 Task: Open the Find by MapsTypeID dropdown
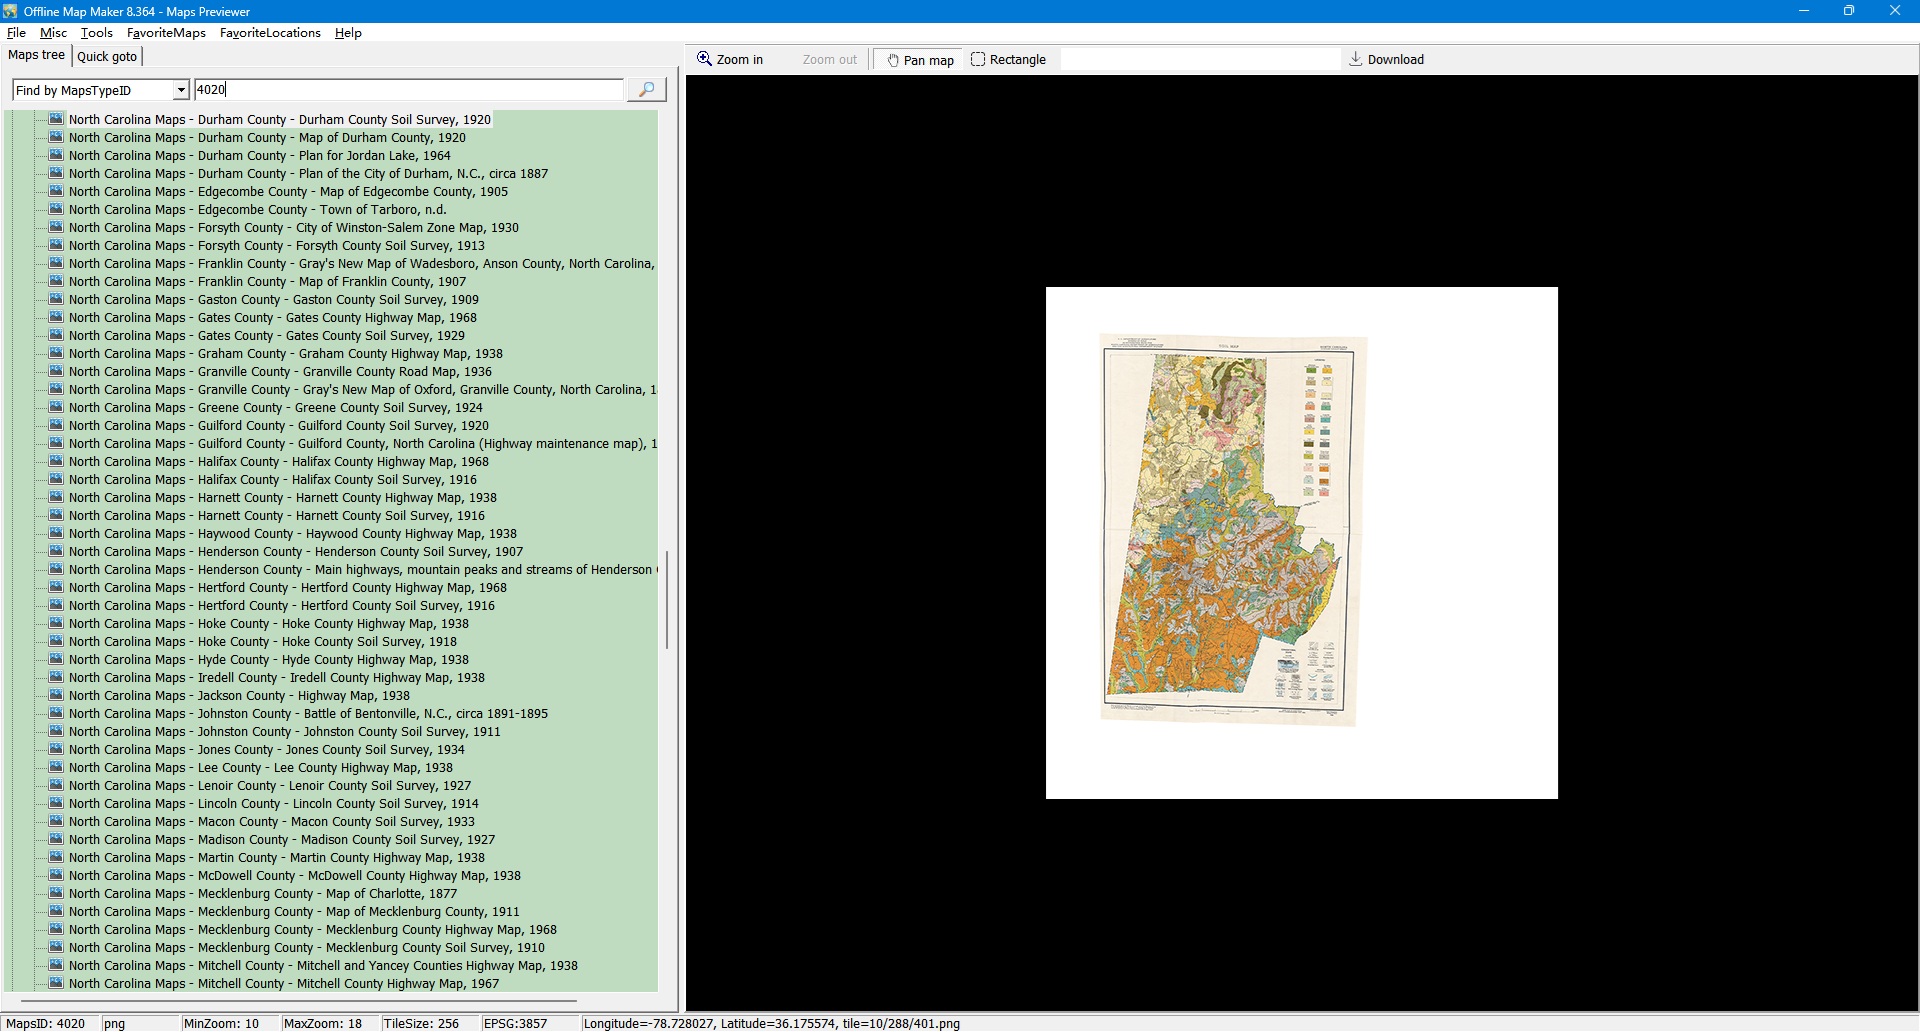click(180, 91)
